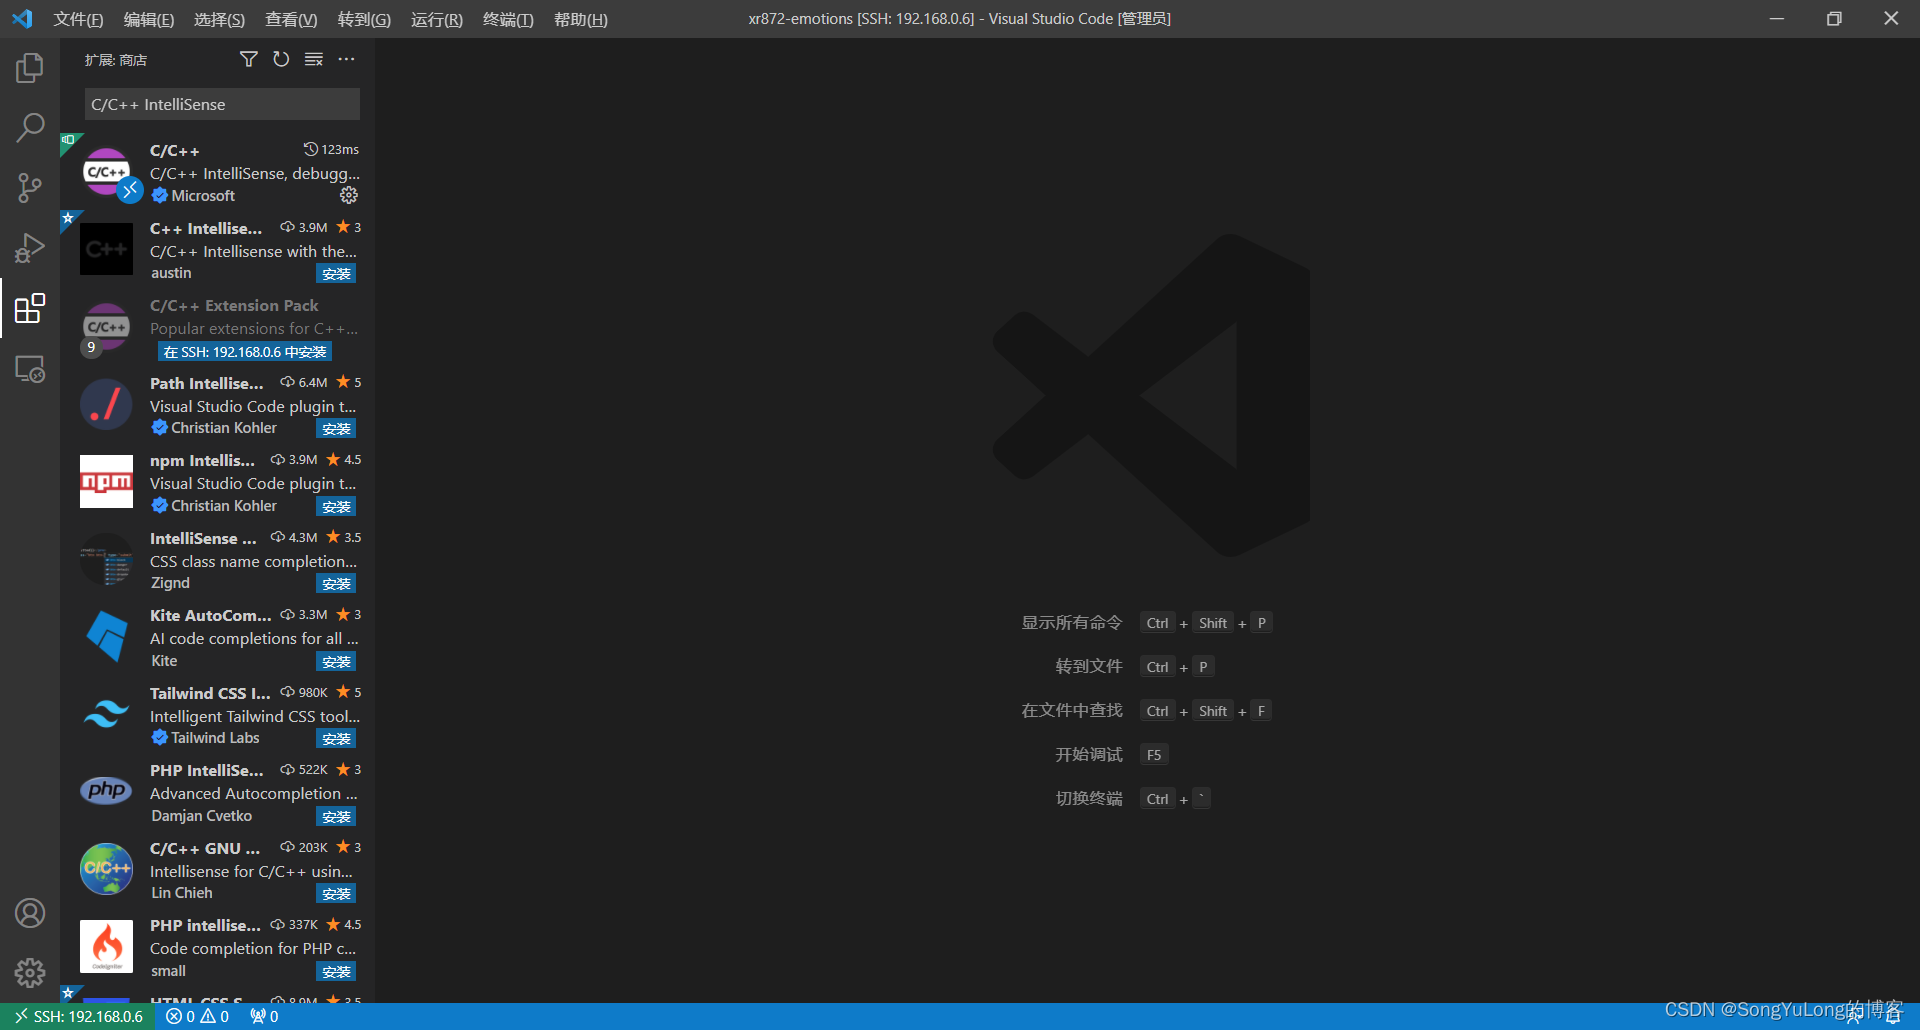Click the C++ Intellisense austin extension icon
1920x1030 pixels.
107,249
